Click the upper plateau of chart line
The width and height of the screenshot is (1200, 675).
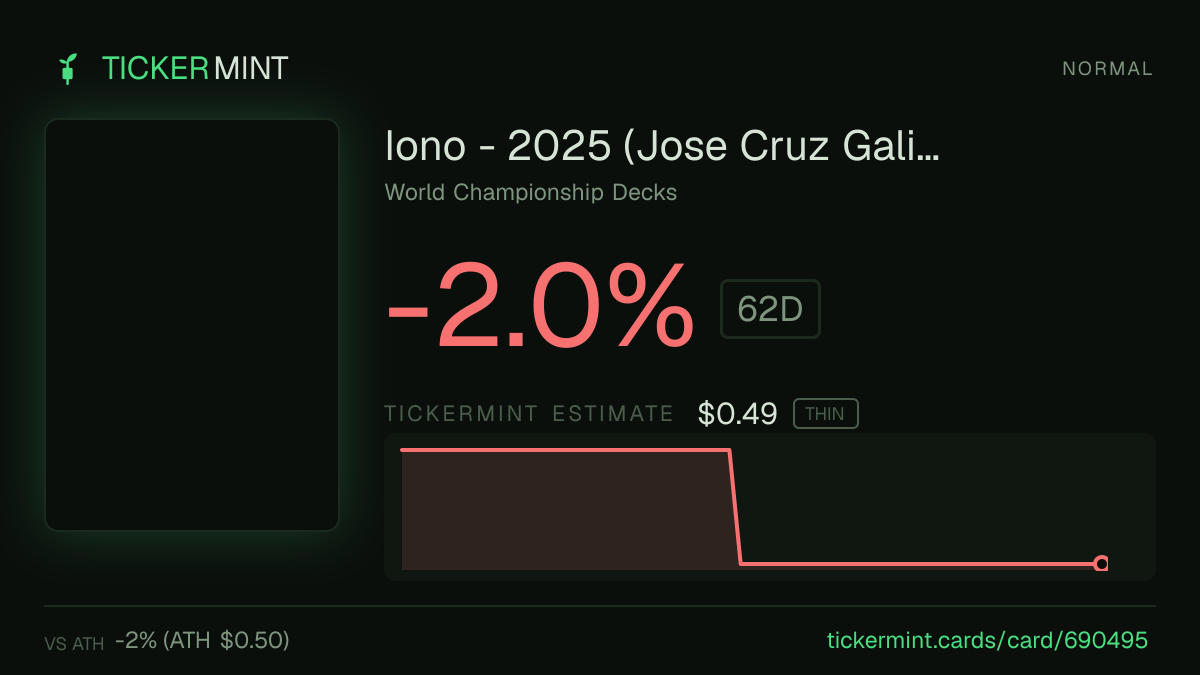(x=565, y=450)
